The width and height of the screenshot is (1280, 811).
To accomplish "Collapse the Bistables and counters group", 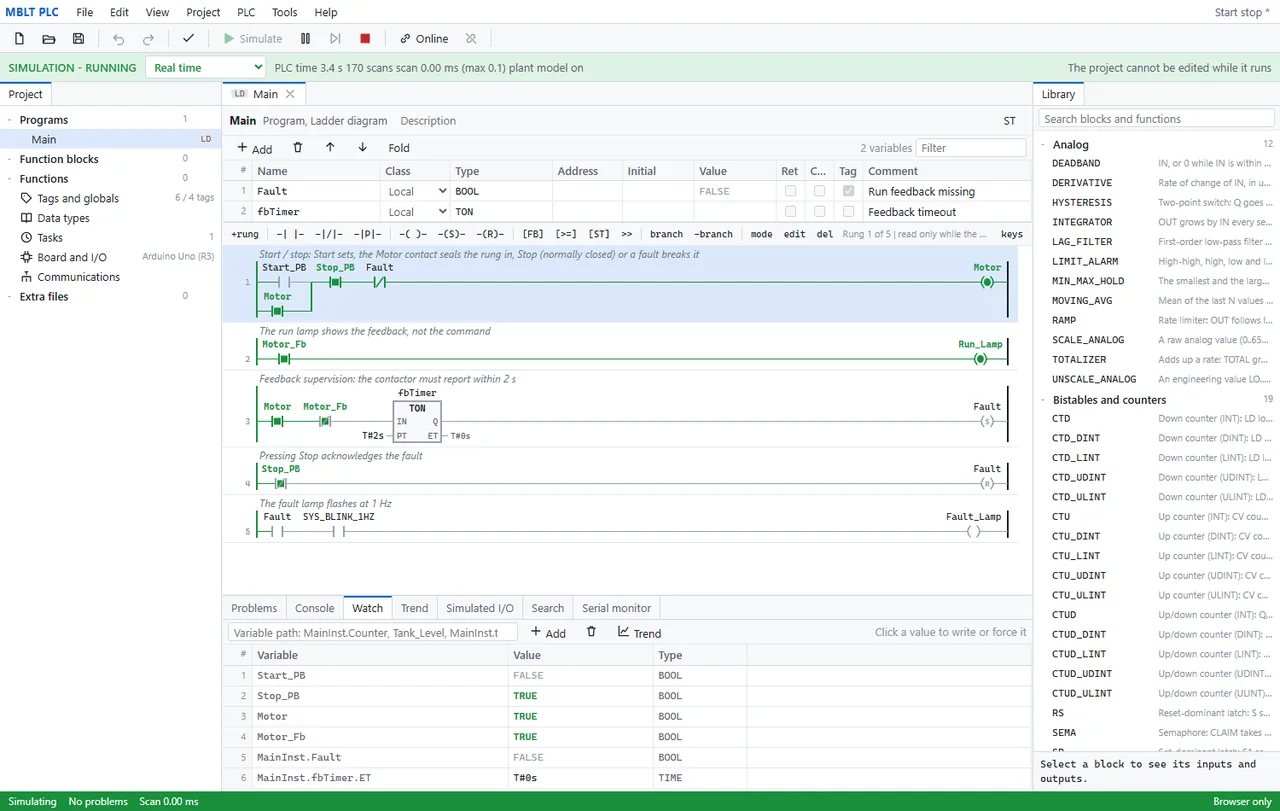I will (1043, 400).
